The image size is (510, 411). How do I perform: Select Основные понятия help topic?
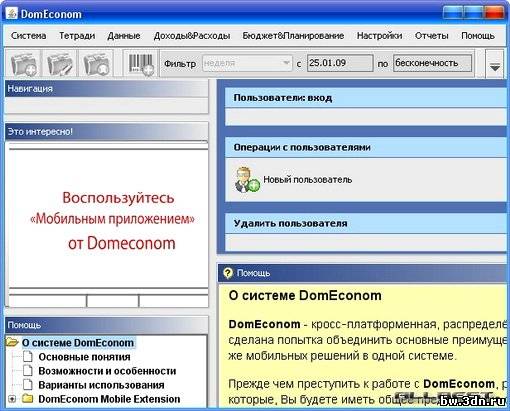click(84, 357)
